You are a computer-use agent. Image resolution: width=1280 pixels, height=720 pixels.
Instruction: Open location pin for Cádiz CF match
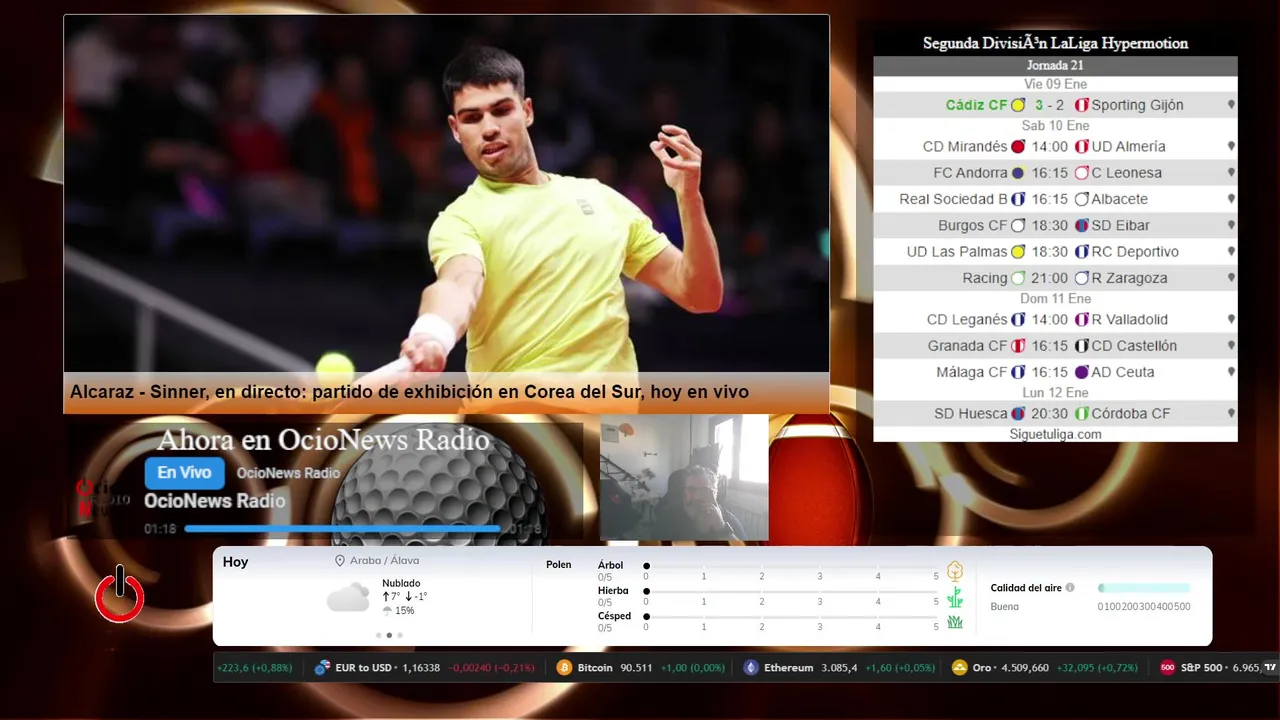pos(1231,105)
